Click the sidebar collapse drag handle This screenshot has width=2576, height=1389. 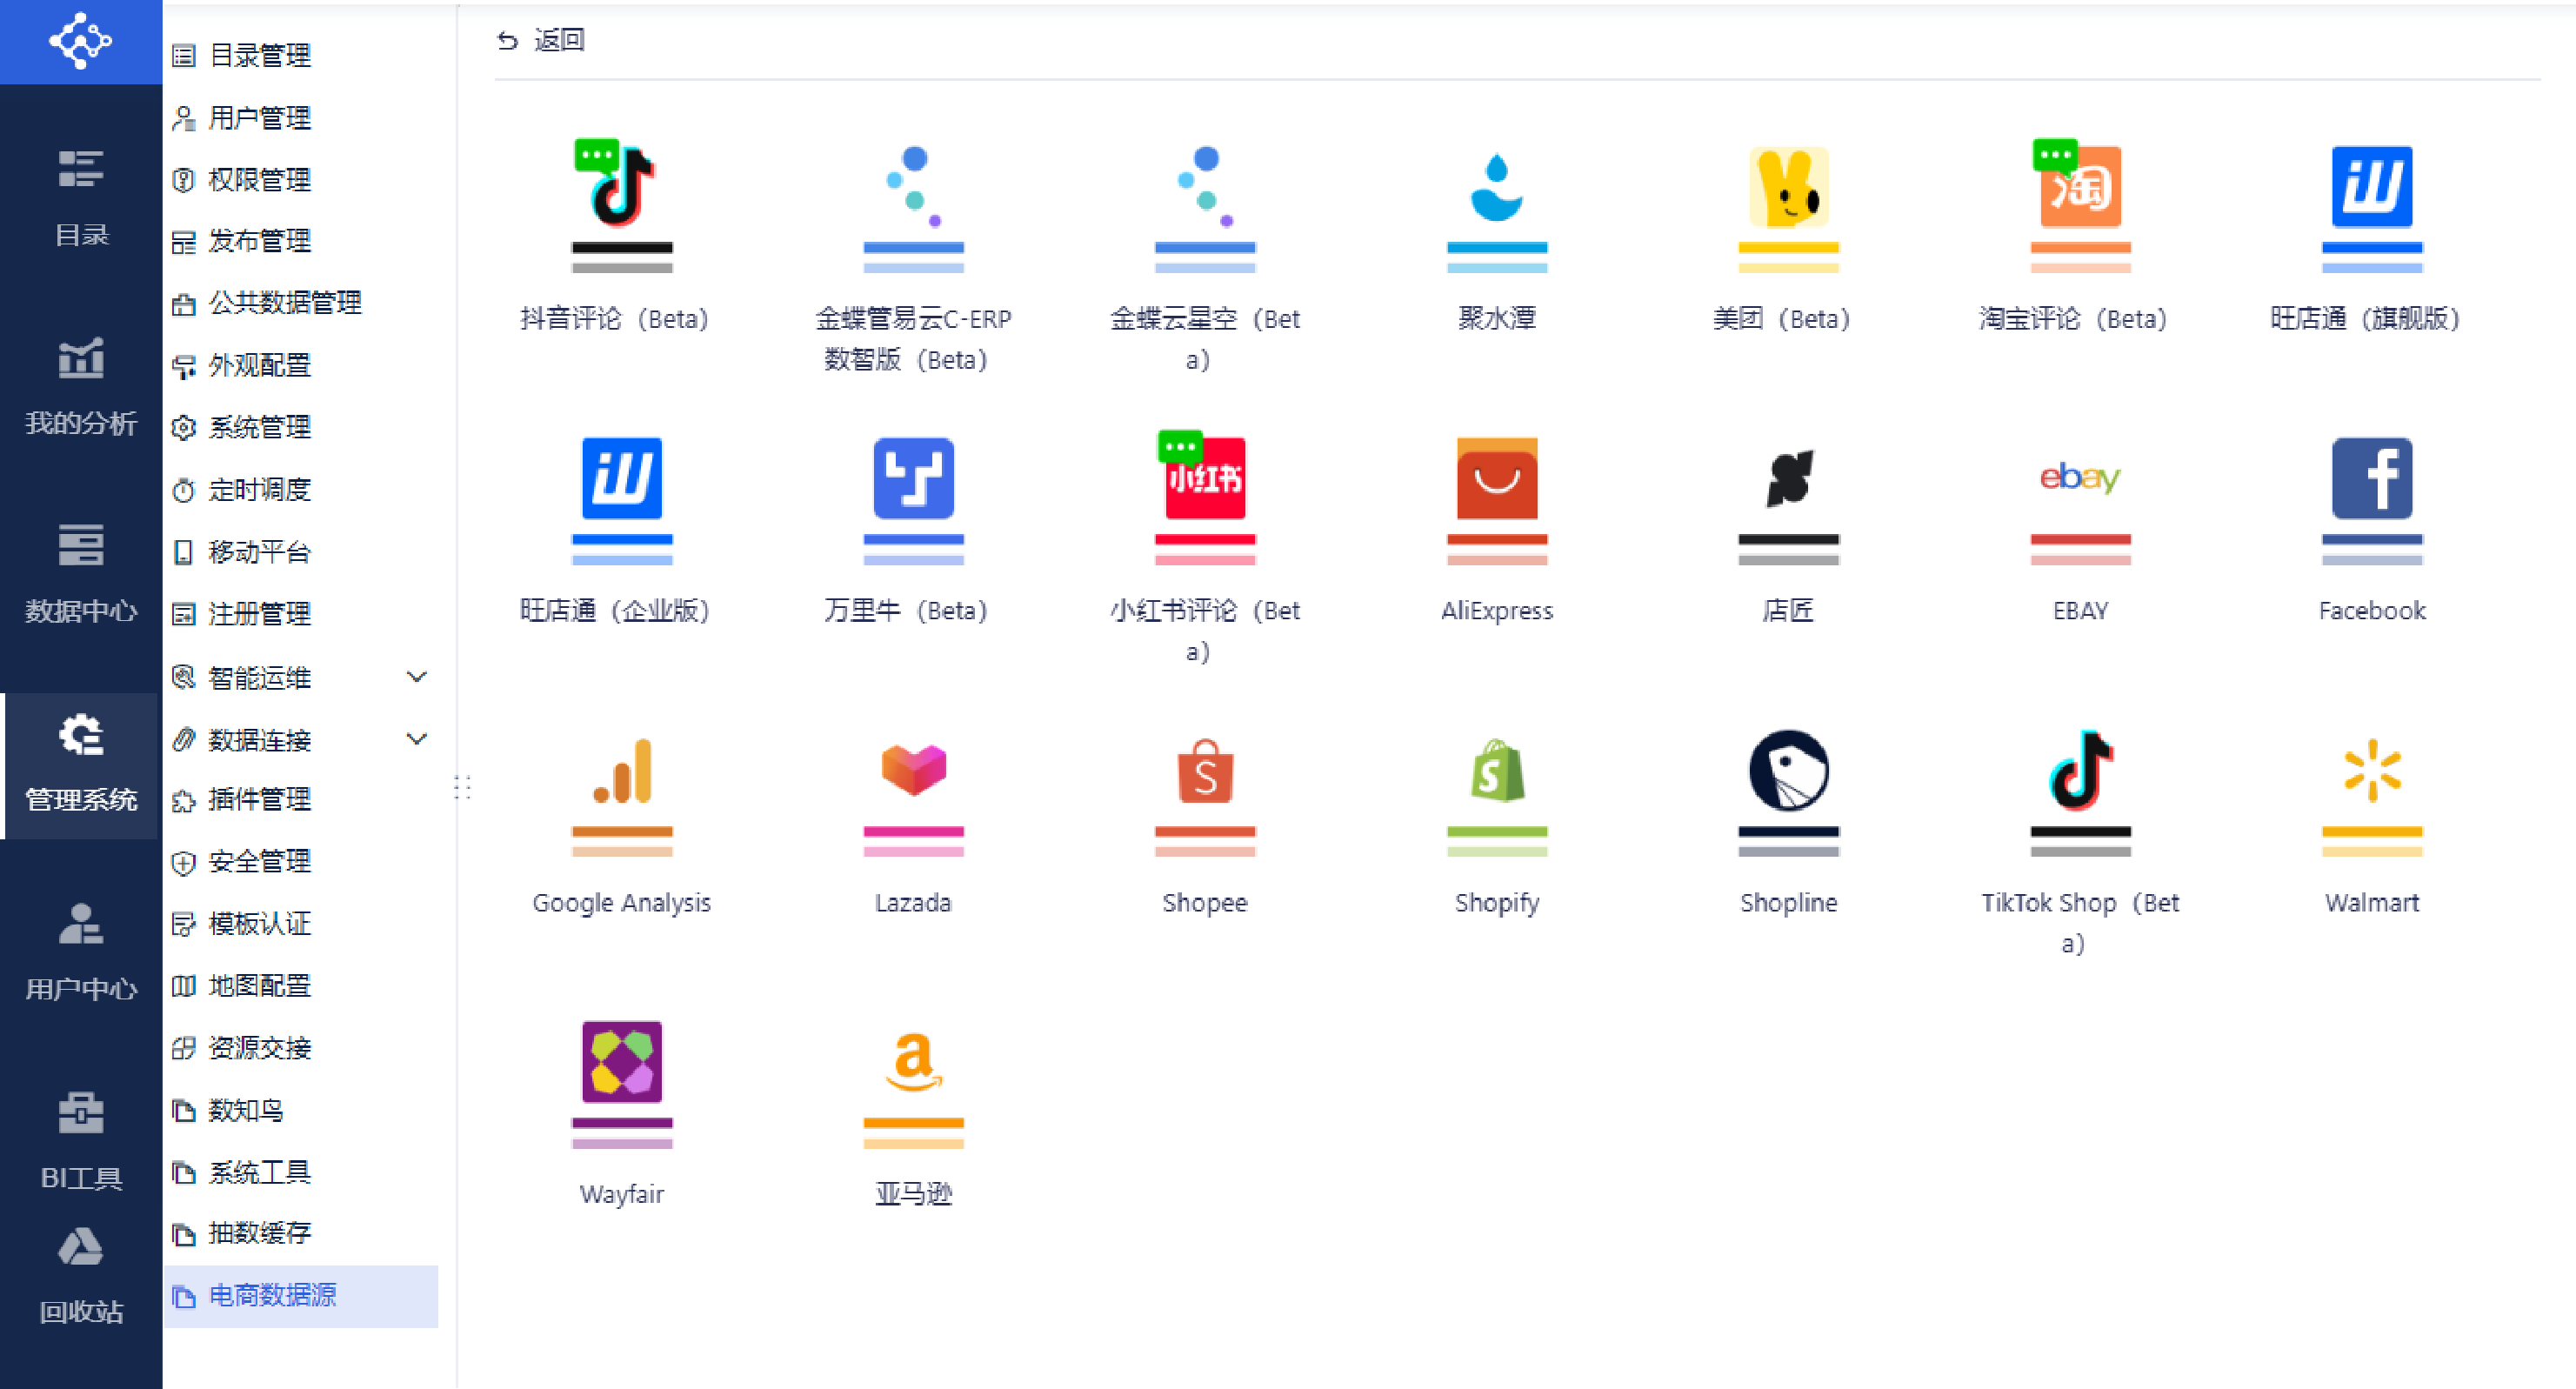(462, 787)
